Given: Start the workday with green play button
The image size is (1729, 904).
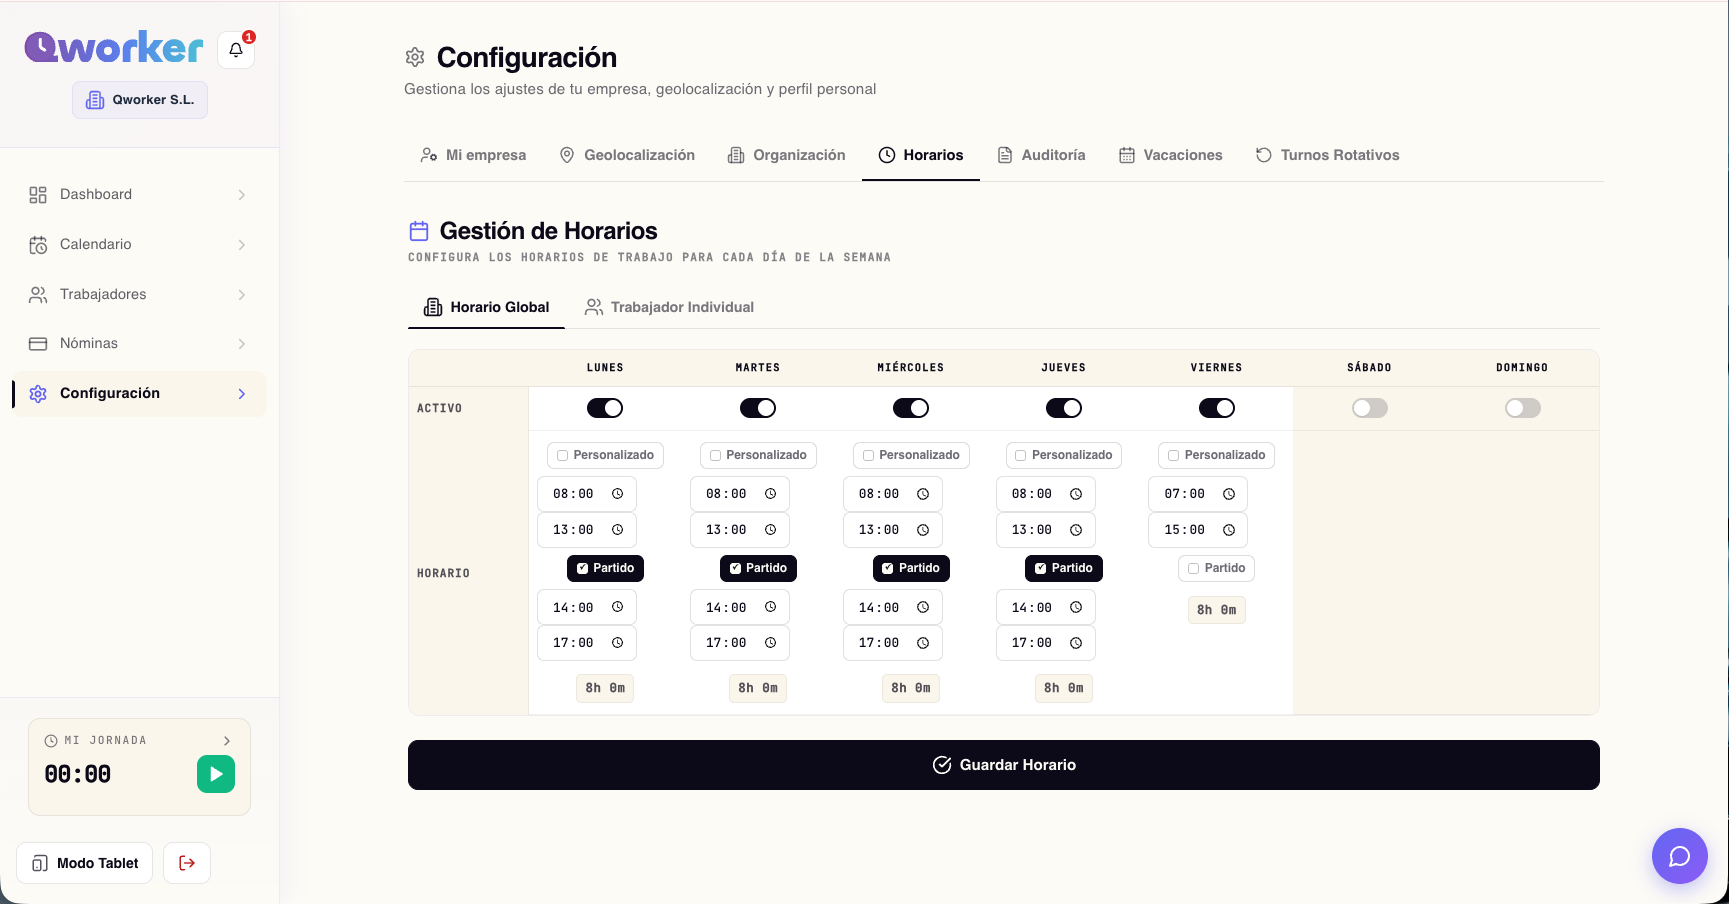Looking at the screenshot, I should click(x=216, y=774).
